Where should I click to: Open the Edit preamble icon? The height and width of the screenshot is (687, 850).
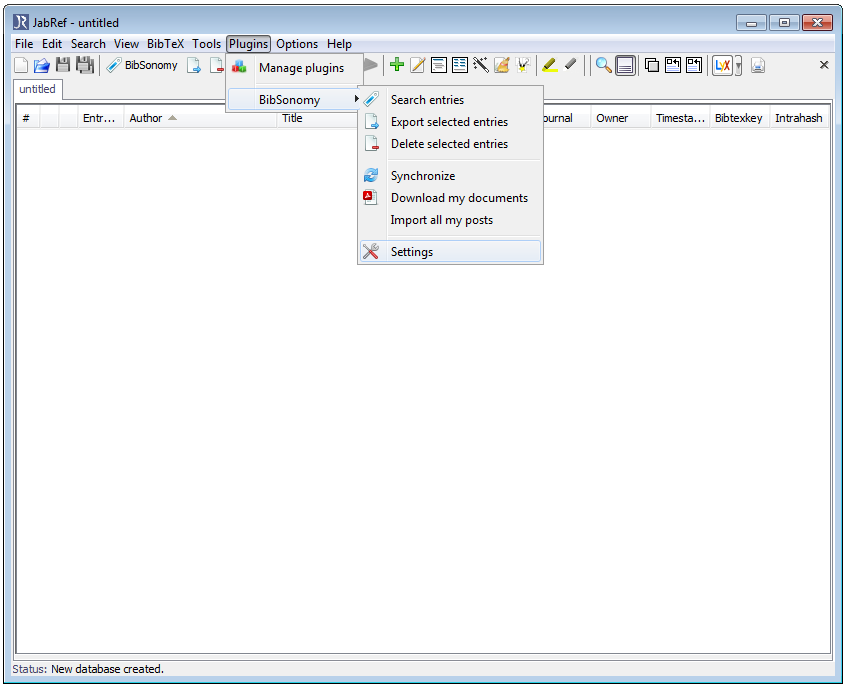click(x=439, y=65)
